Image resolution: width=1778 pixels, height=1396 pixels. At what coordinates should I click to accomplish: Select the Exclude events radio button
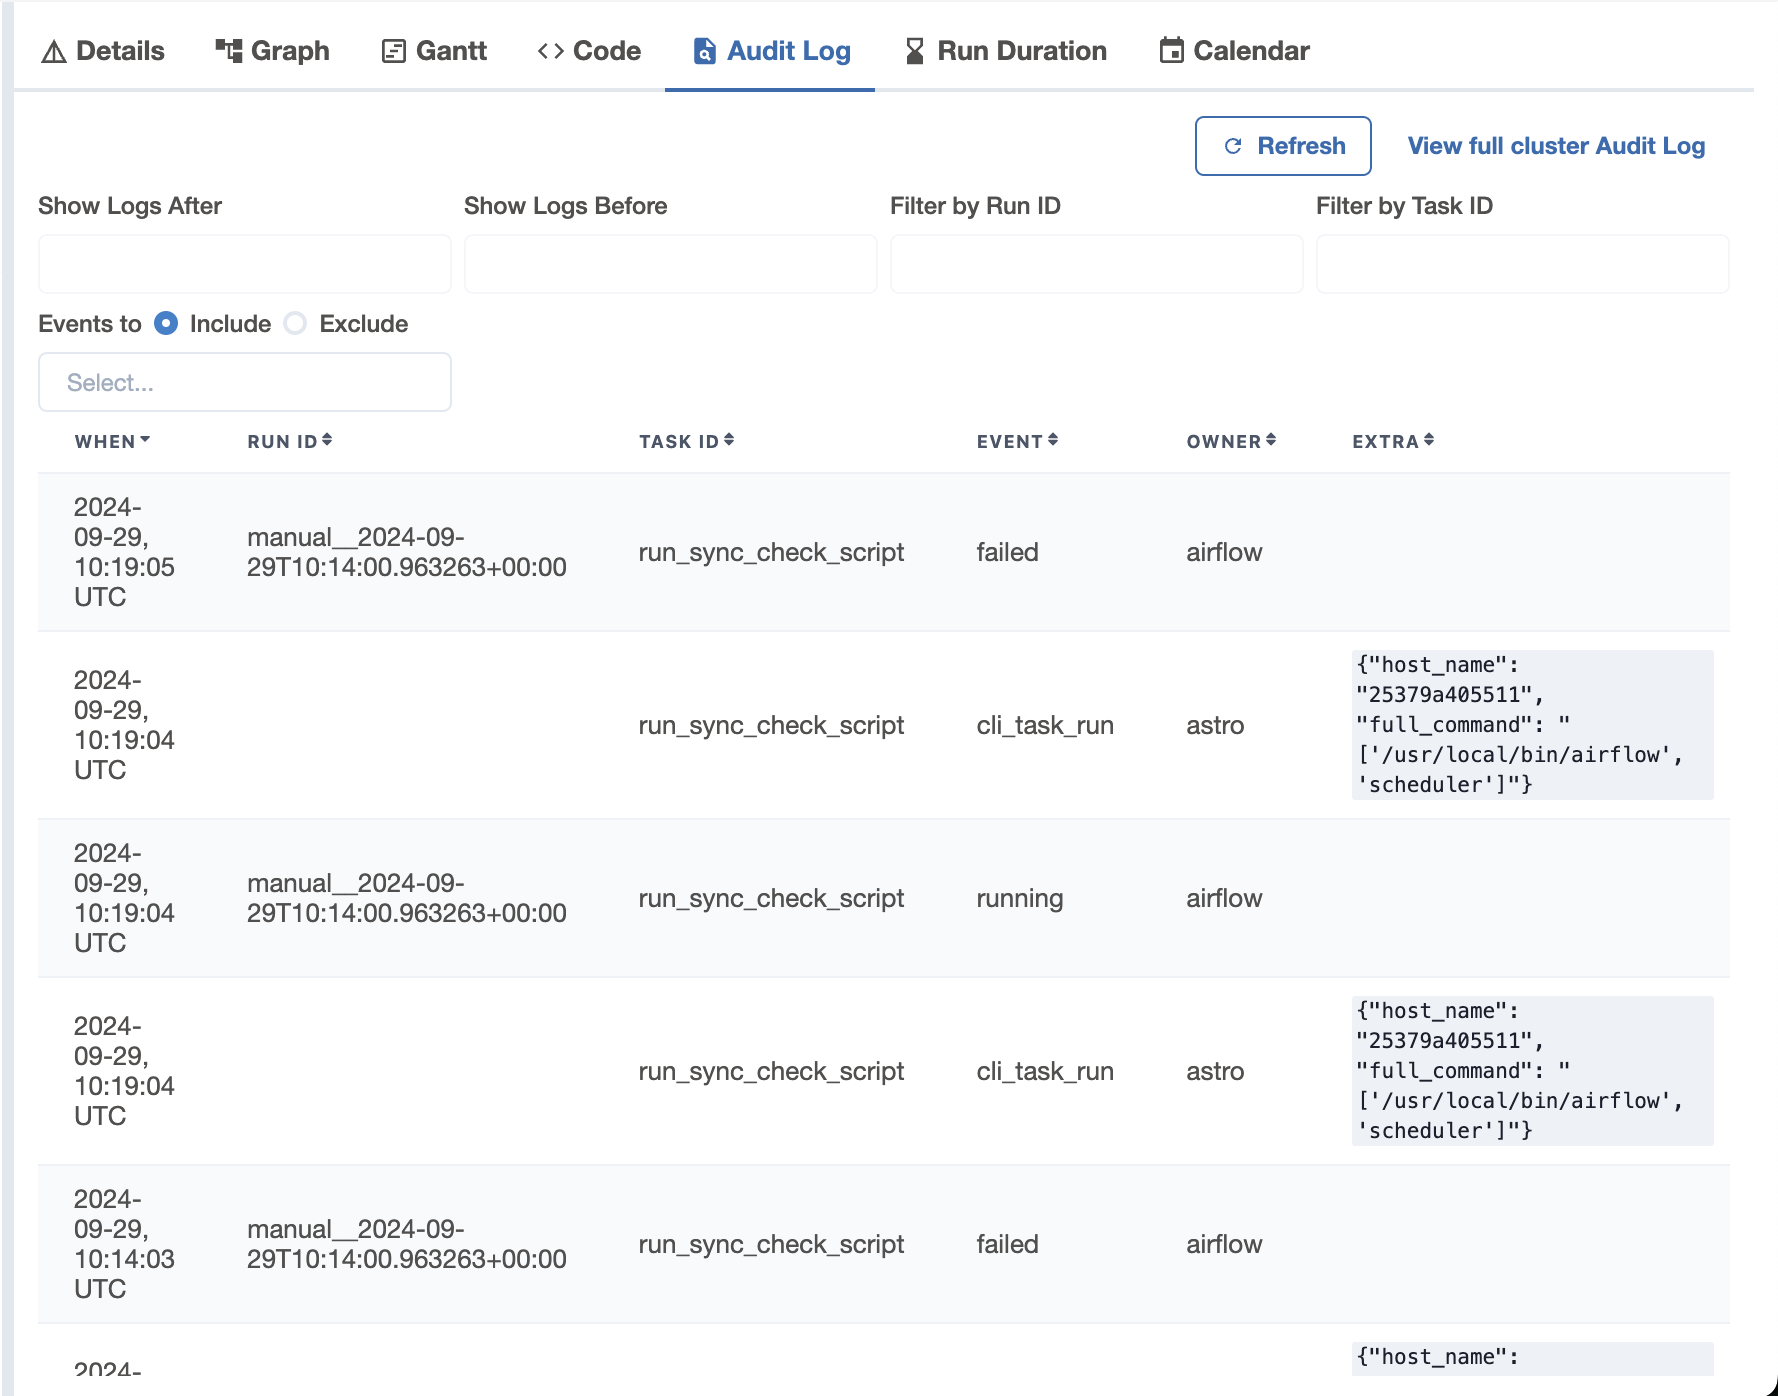[x=295, y=324]
